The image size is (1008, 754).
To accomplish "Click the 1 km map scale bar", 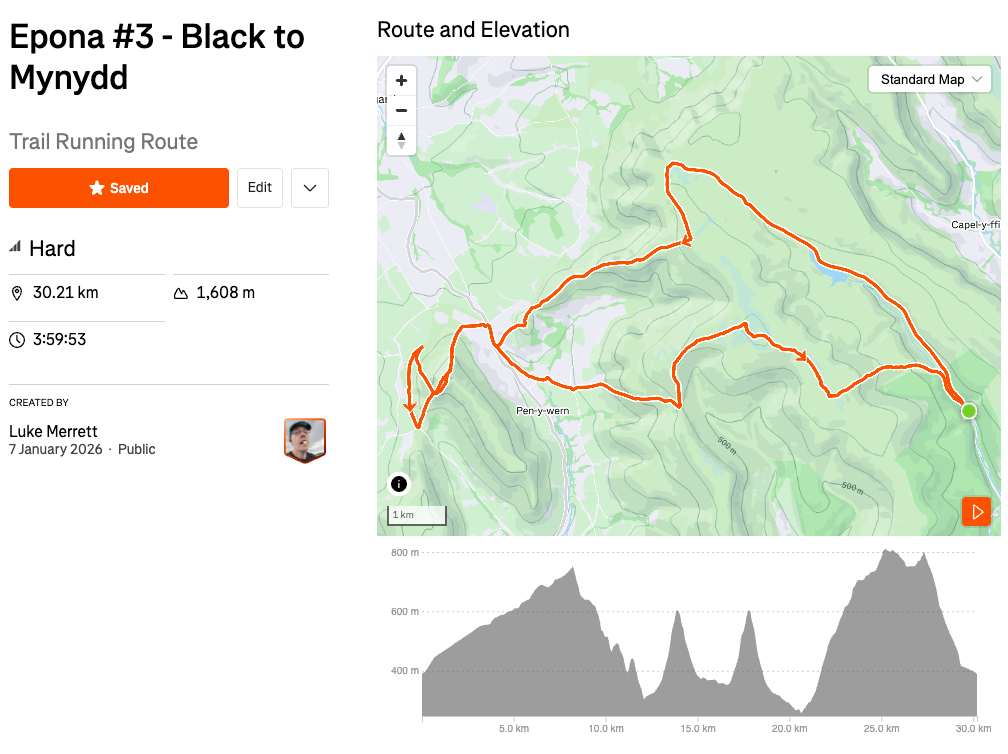I will [416, 516].
